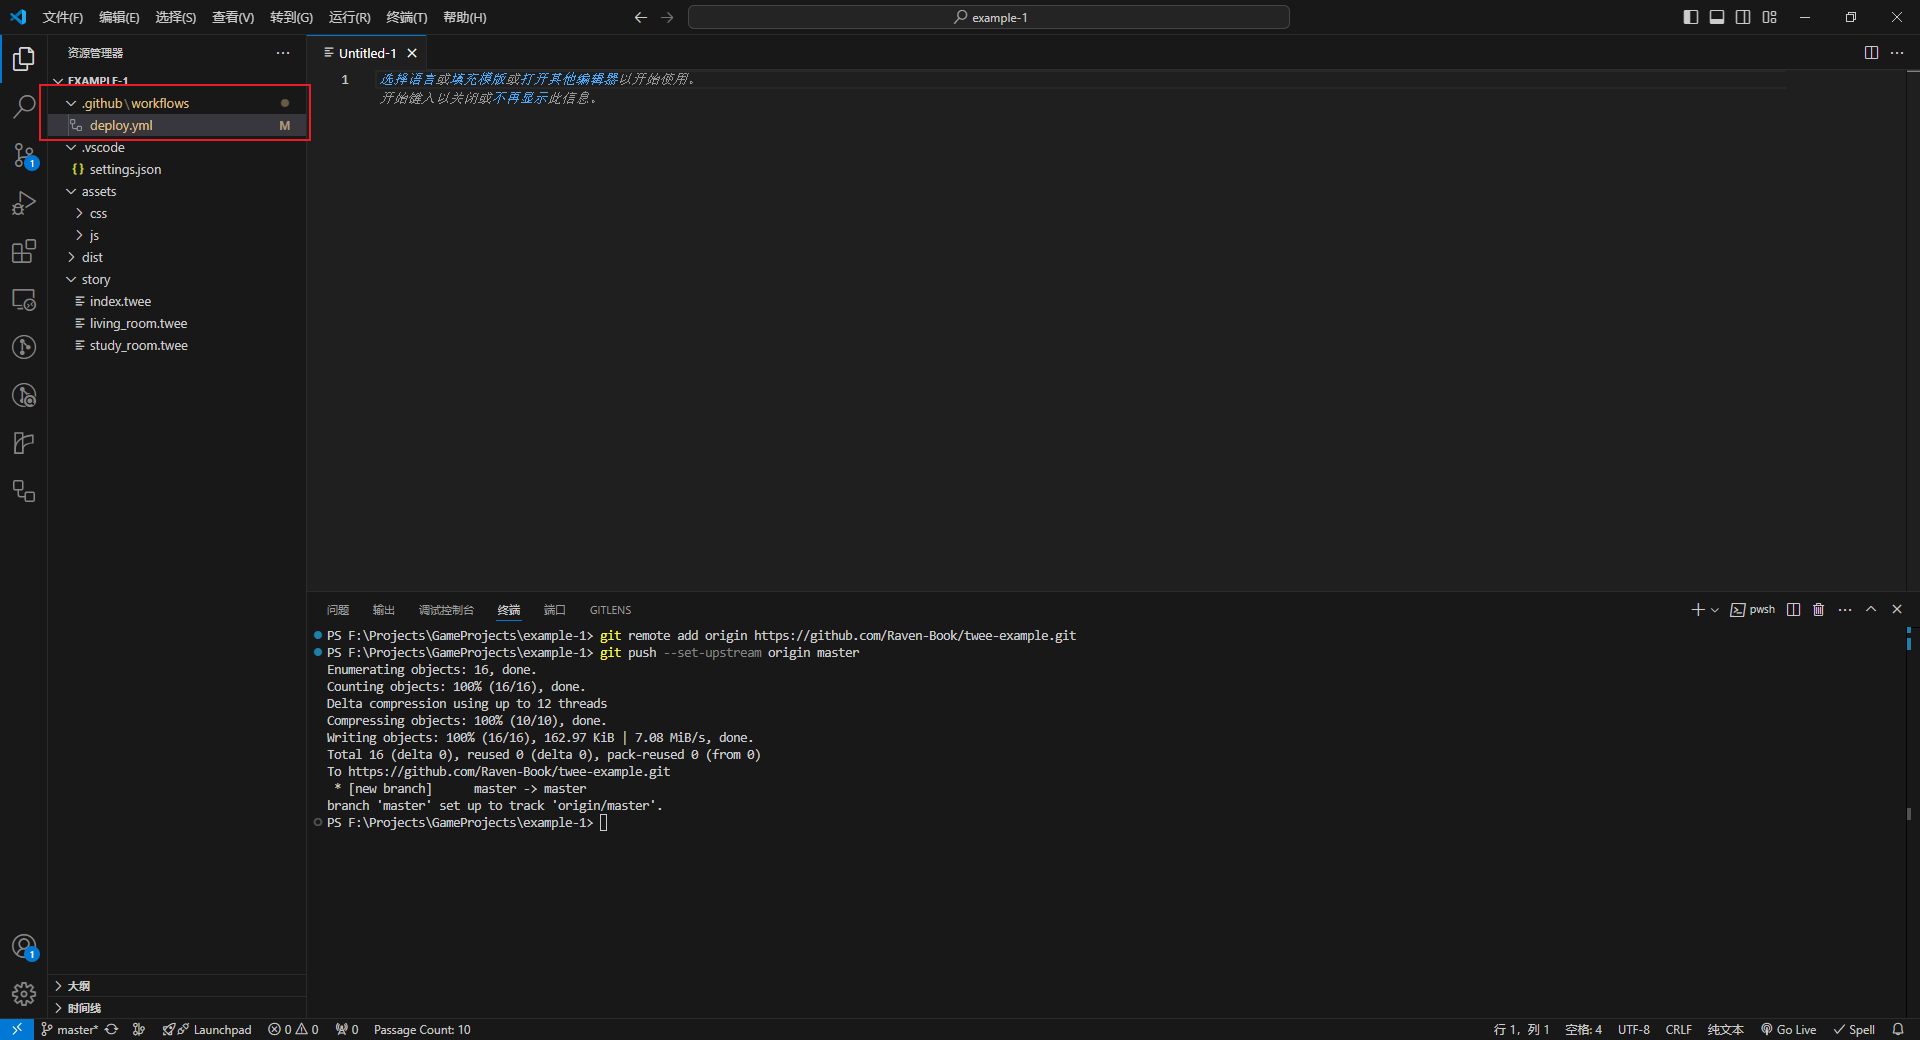
Task: Switch to the 输出 output tab
Action: point(384,610)
